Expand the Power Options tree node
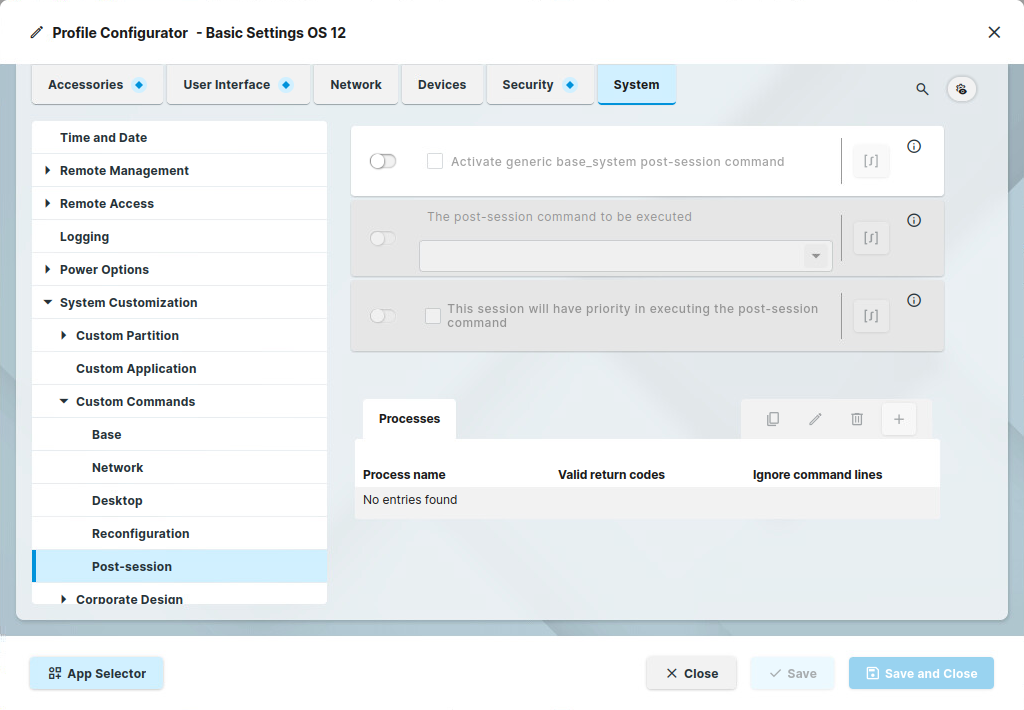 click(48, 270)
